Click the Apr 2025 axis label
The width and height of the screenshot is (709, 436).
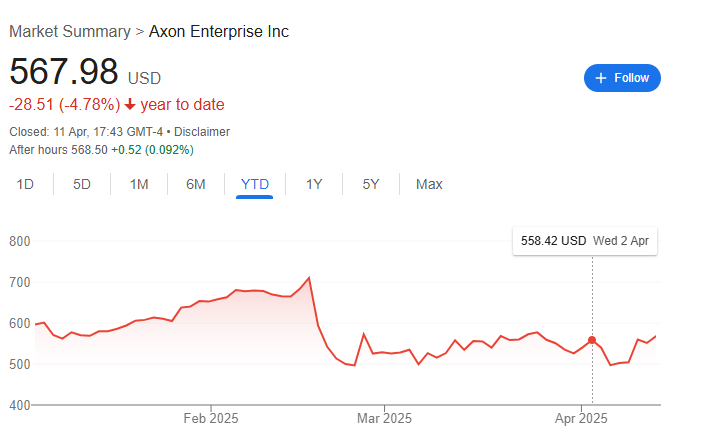click(x=582, y=419)
